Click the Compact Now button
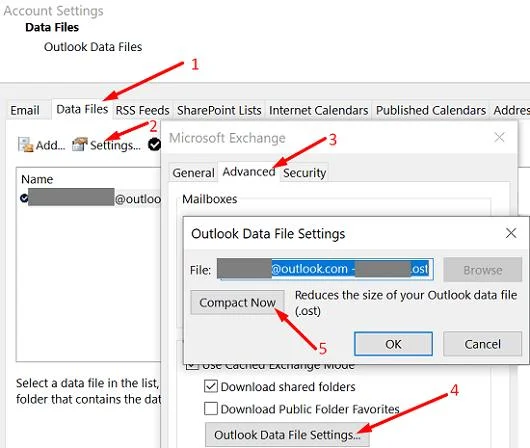Screen dimensions: 530x448 click(237, 303)
